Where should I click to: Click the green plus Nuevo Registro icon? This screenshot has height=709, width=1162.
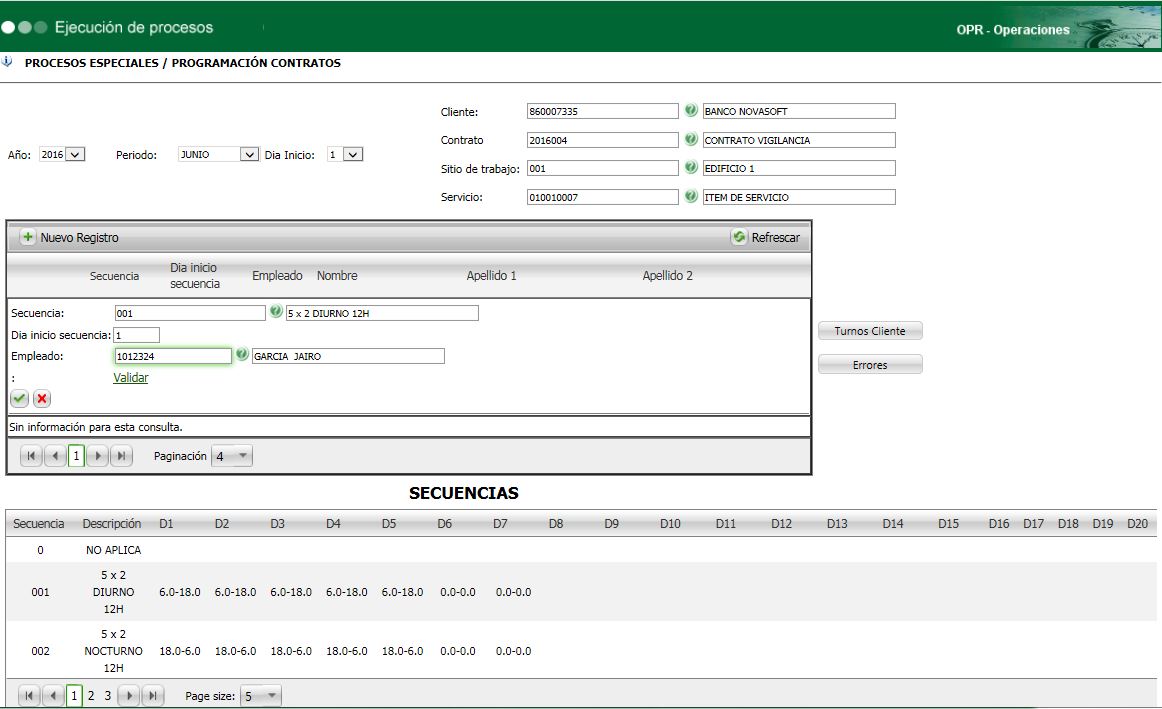pyautogui.click(x=27, y=237)
